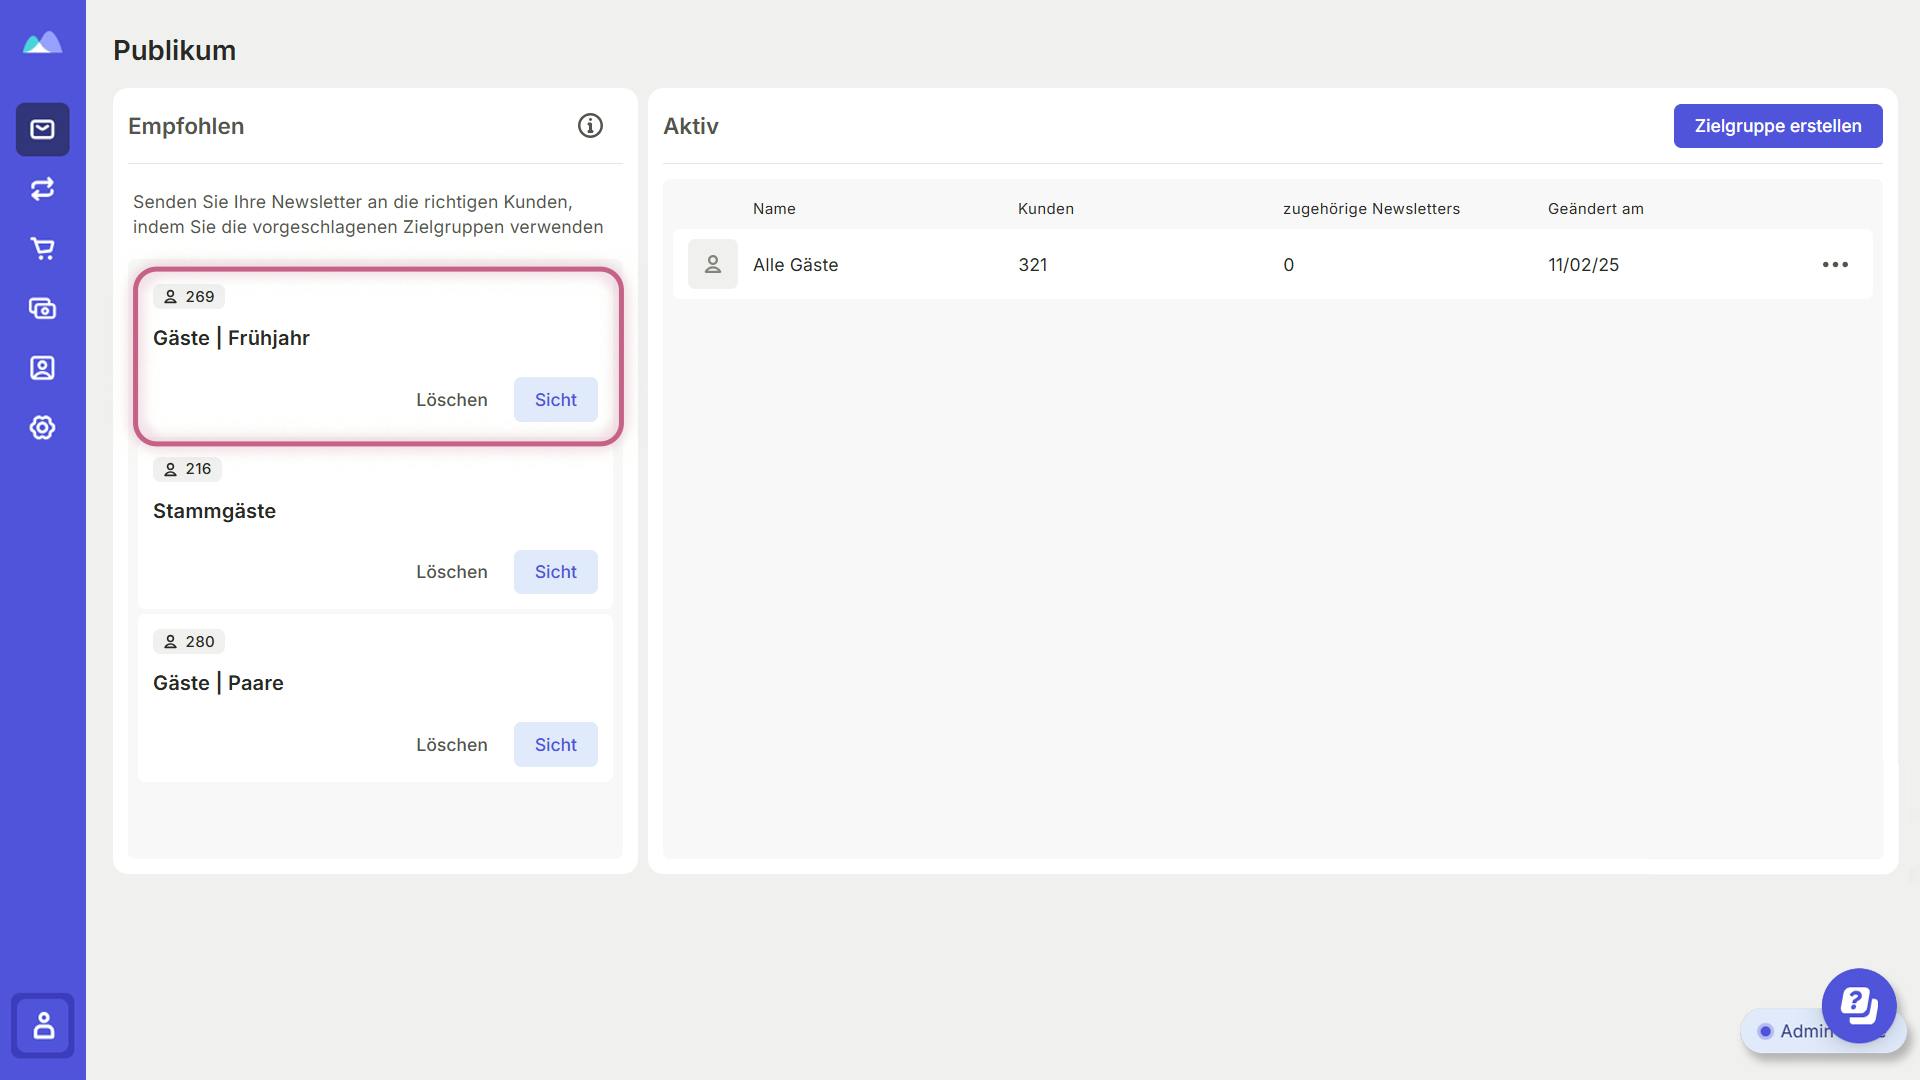Click Löschen on Stammgäste card
The width and height of the screenshot is (1920, 1080).
pos(452,572)
